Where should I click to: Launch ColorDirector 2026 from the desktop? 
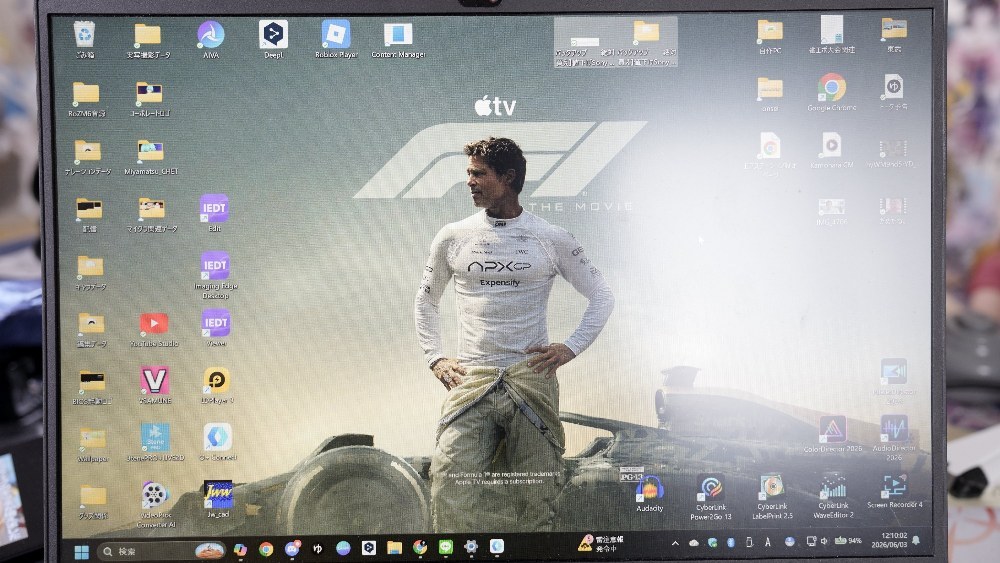point(833,434)
